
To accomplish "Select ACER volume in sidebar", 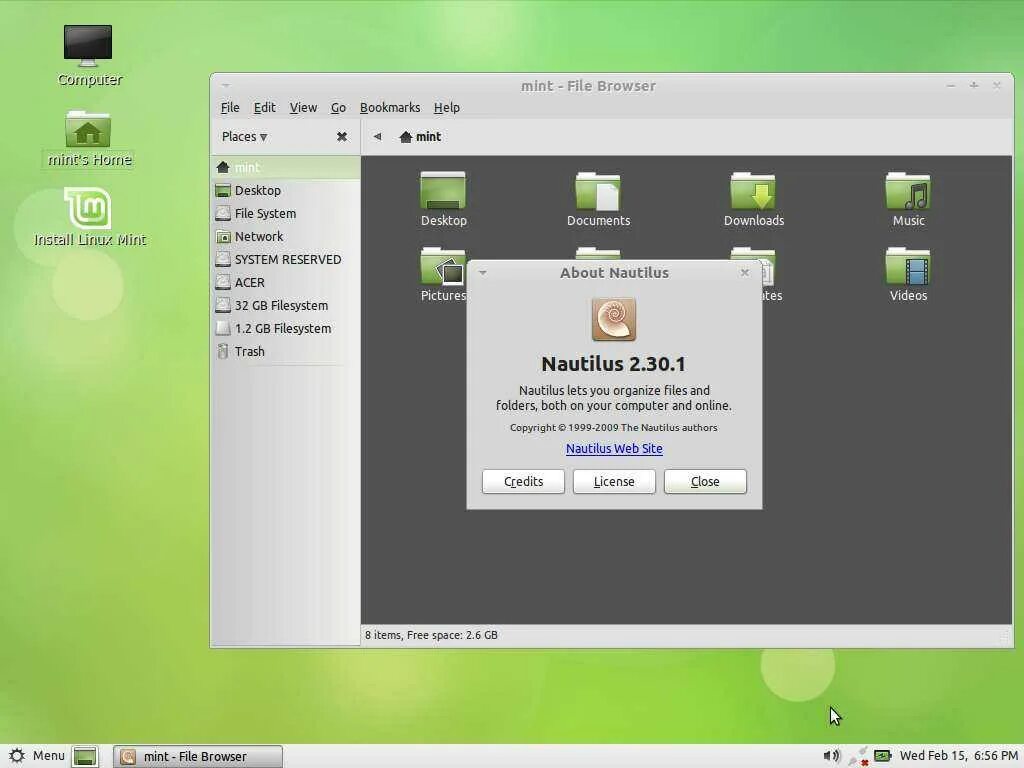I will pos(285,282).
